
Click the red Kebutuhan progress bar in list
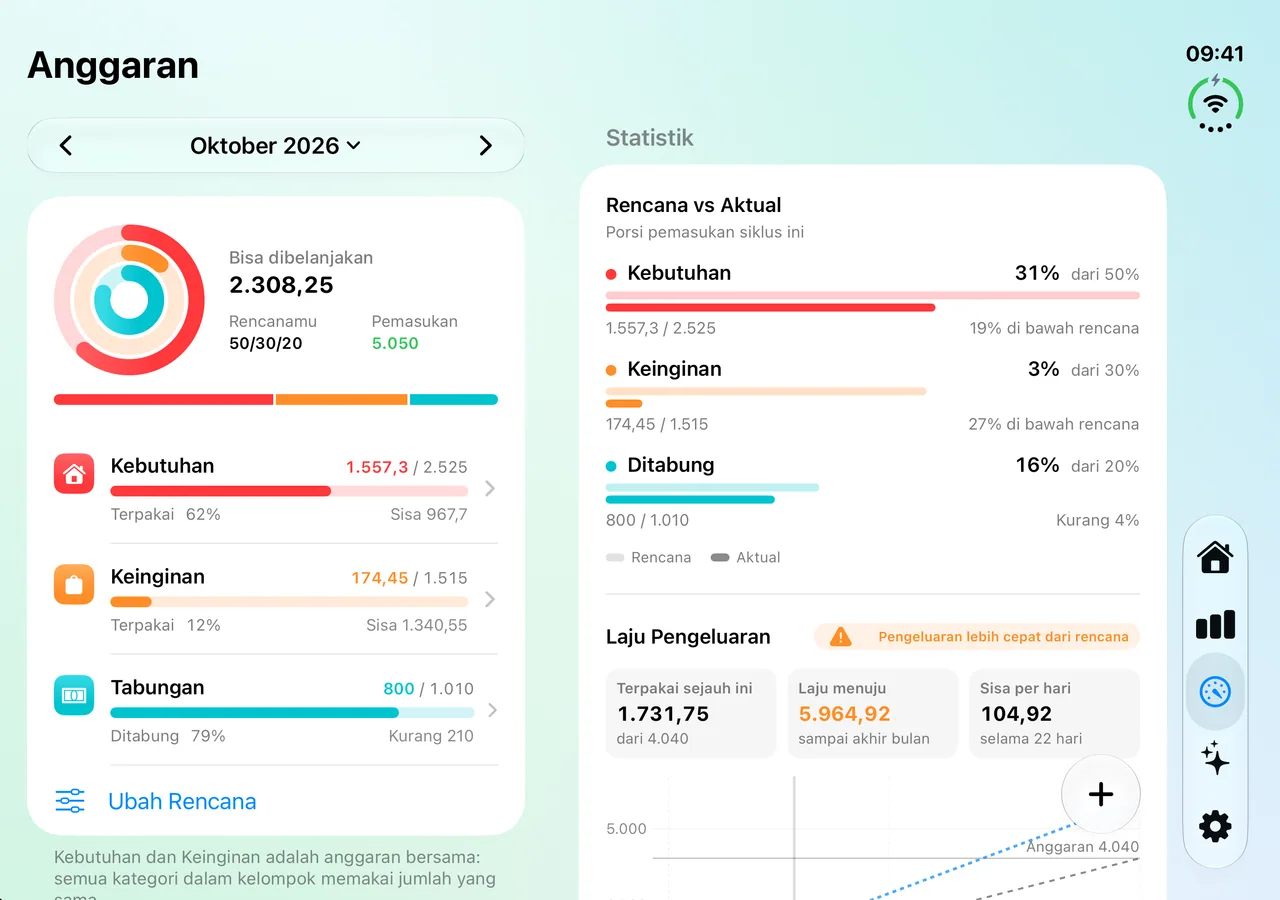tap(289, 491)
